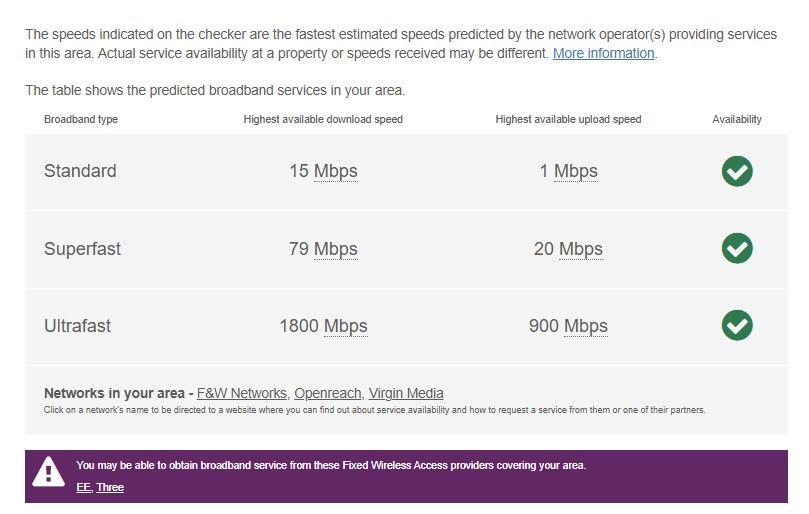Select the Standard broadband type label
Viewport: 809px width, 514px height.
point(80,171)
